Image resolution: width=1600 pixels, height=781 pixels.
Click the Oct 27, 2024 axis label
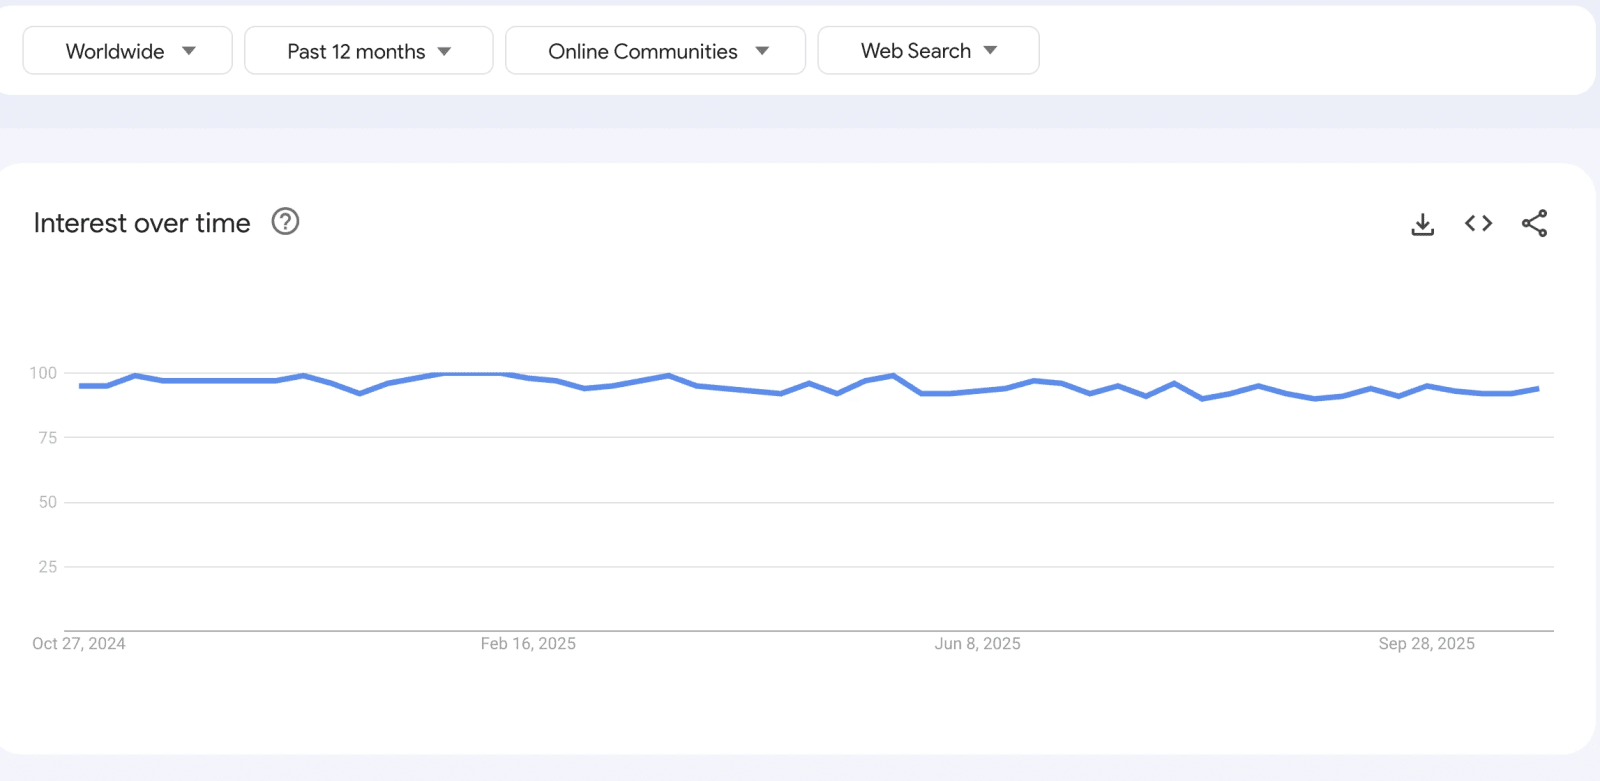tap(79, 644)
